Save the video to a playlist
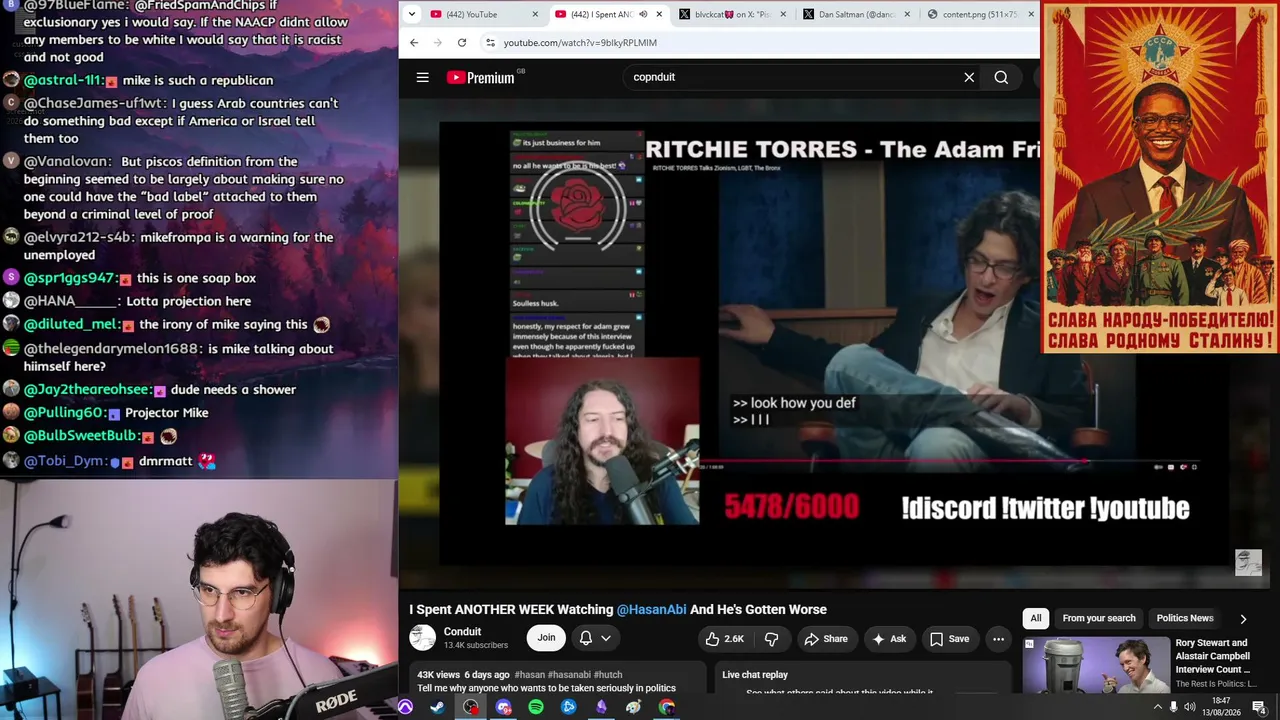 (x=949, y=639)
